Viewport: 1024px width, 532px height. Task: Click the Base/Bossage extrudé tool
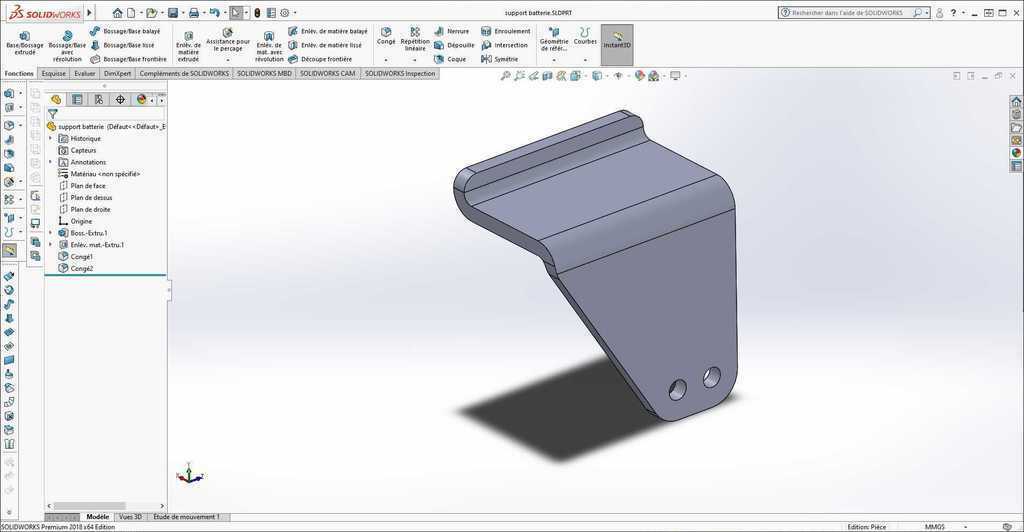[x=24, y=43]
